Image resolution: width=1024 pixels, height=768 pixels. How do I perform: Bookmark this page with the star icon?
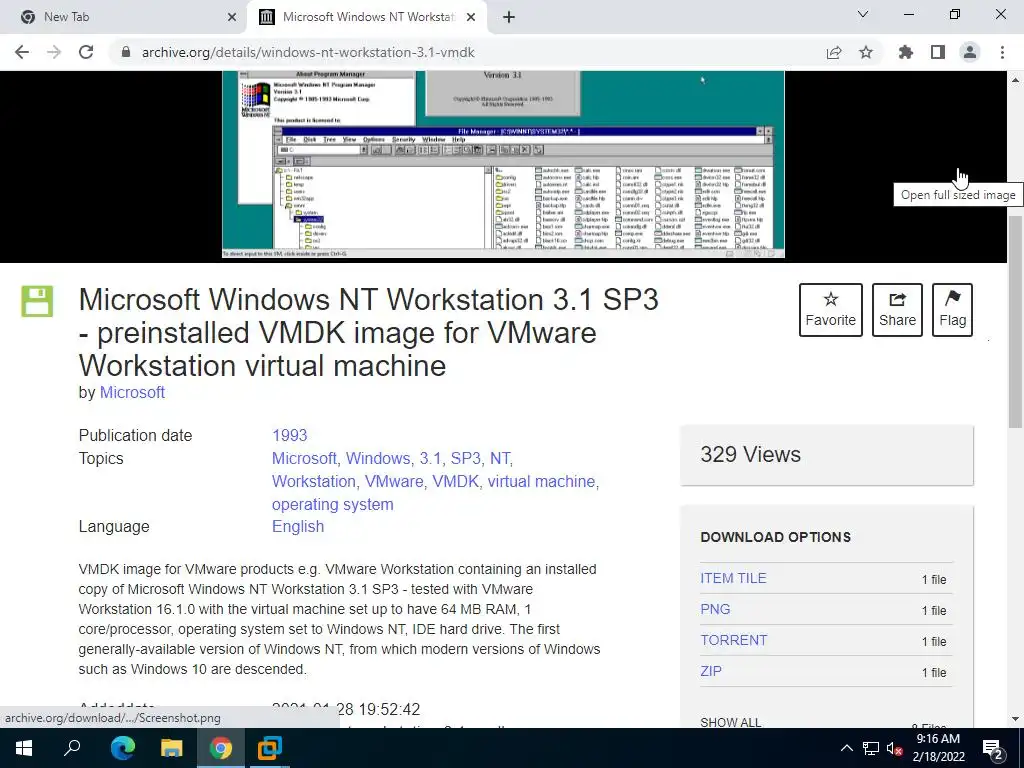866,52
